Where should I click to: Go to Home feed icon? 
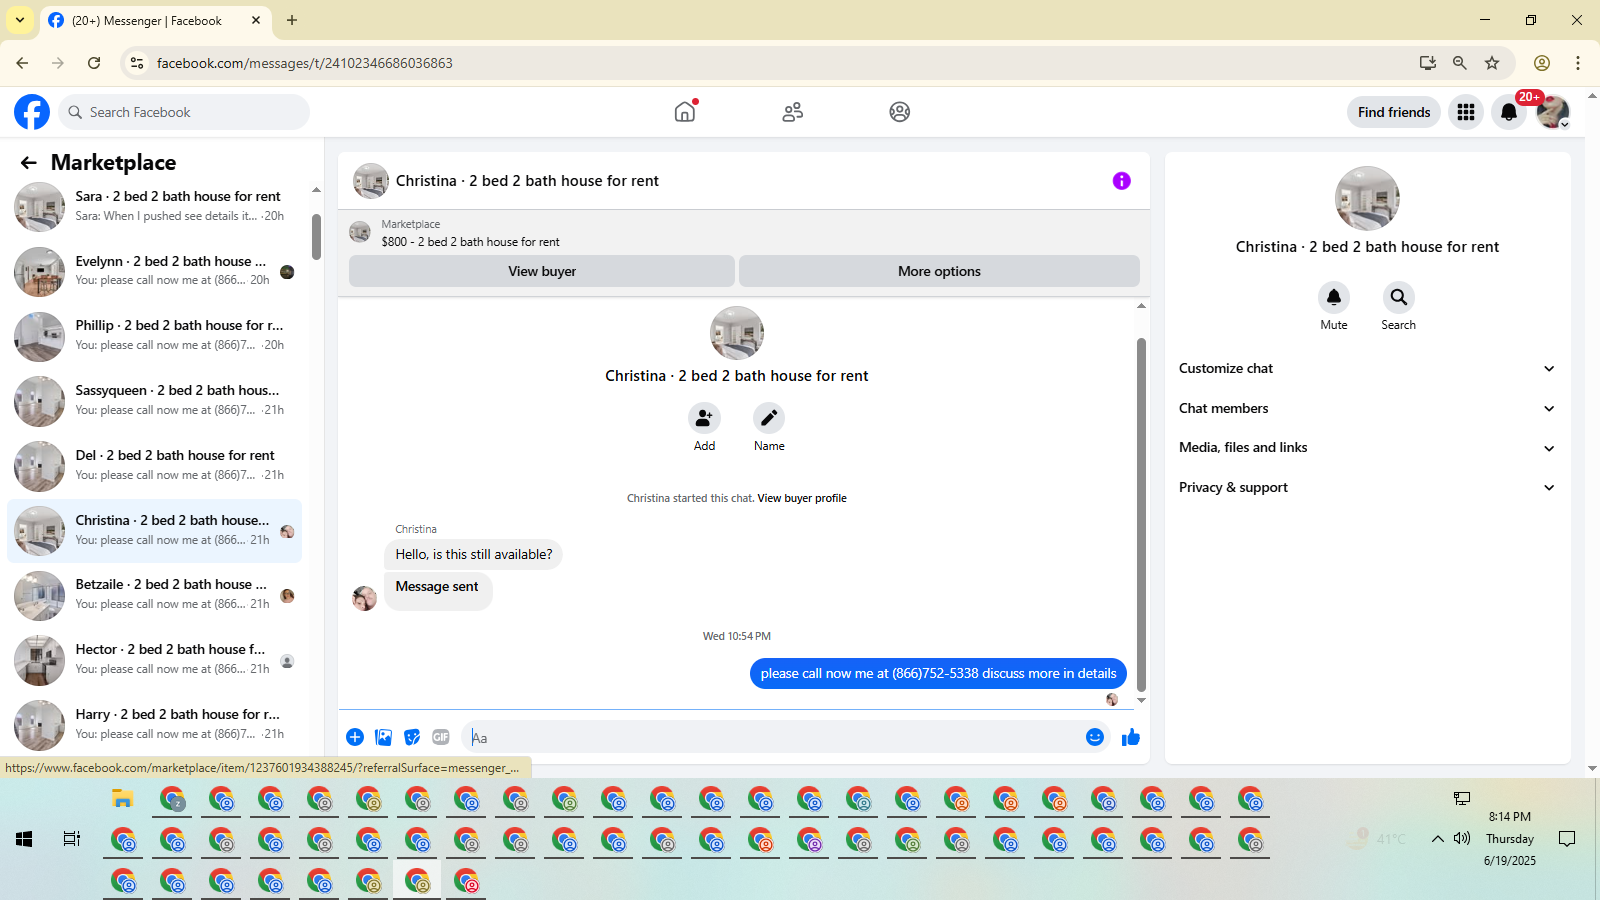(x=685, y=112)
